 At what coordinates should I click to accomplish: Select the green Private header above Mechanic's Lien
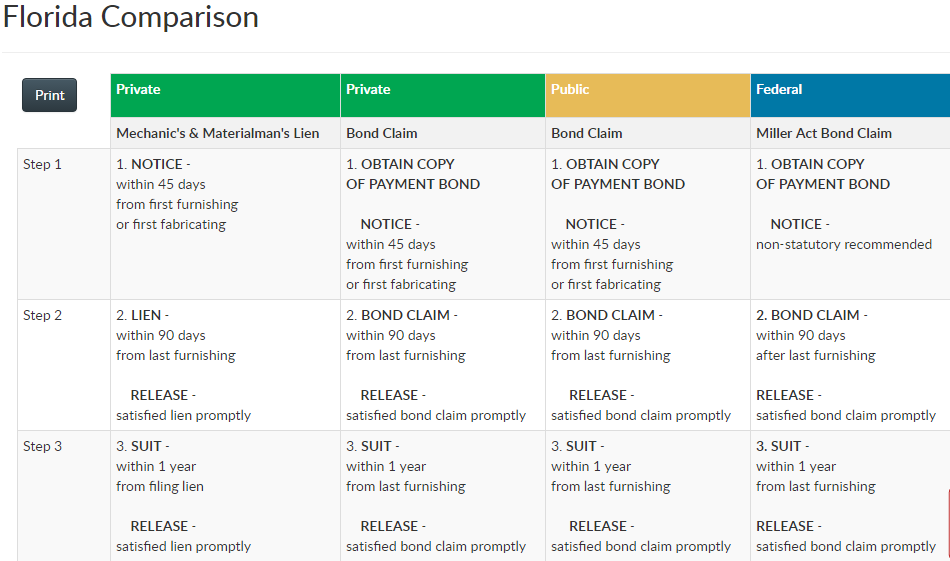click(138, 90)
